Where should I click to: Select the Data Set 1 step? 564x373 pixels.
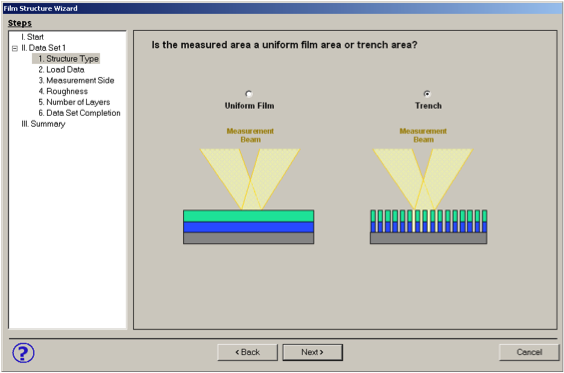(x=44, y=48)
